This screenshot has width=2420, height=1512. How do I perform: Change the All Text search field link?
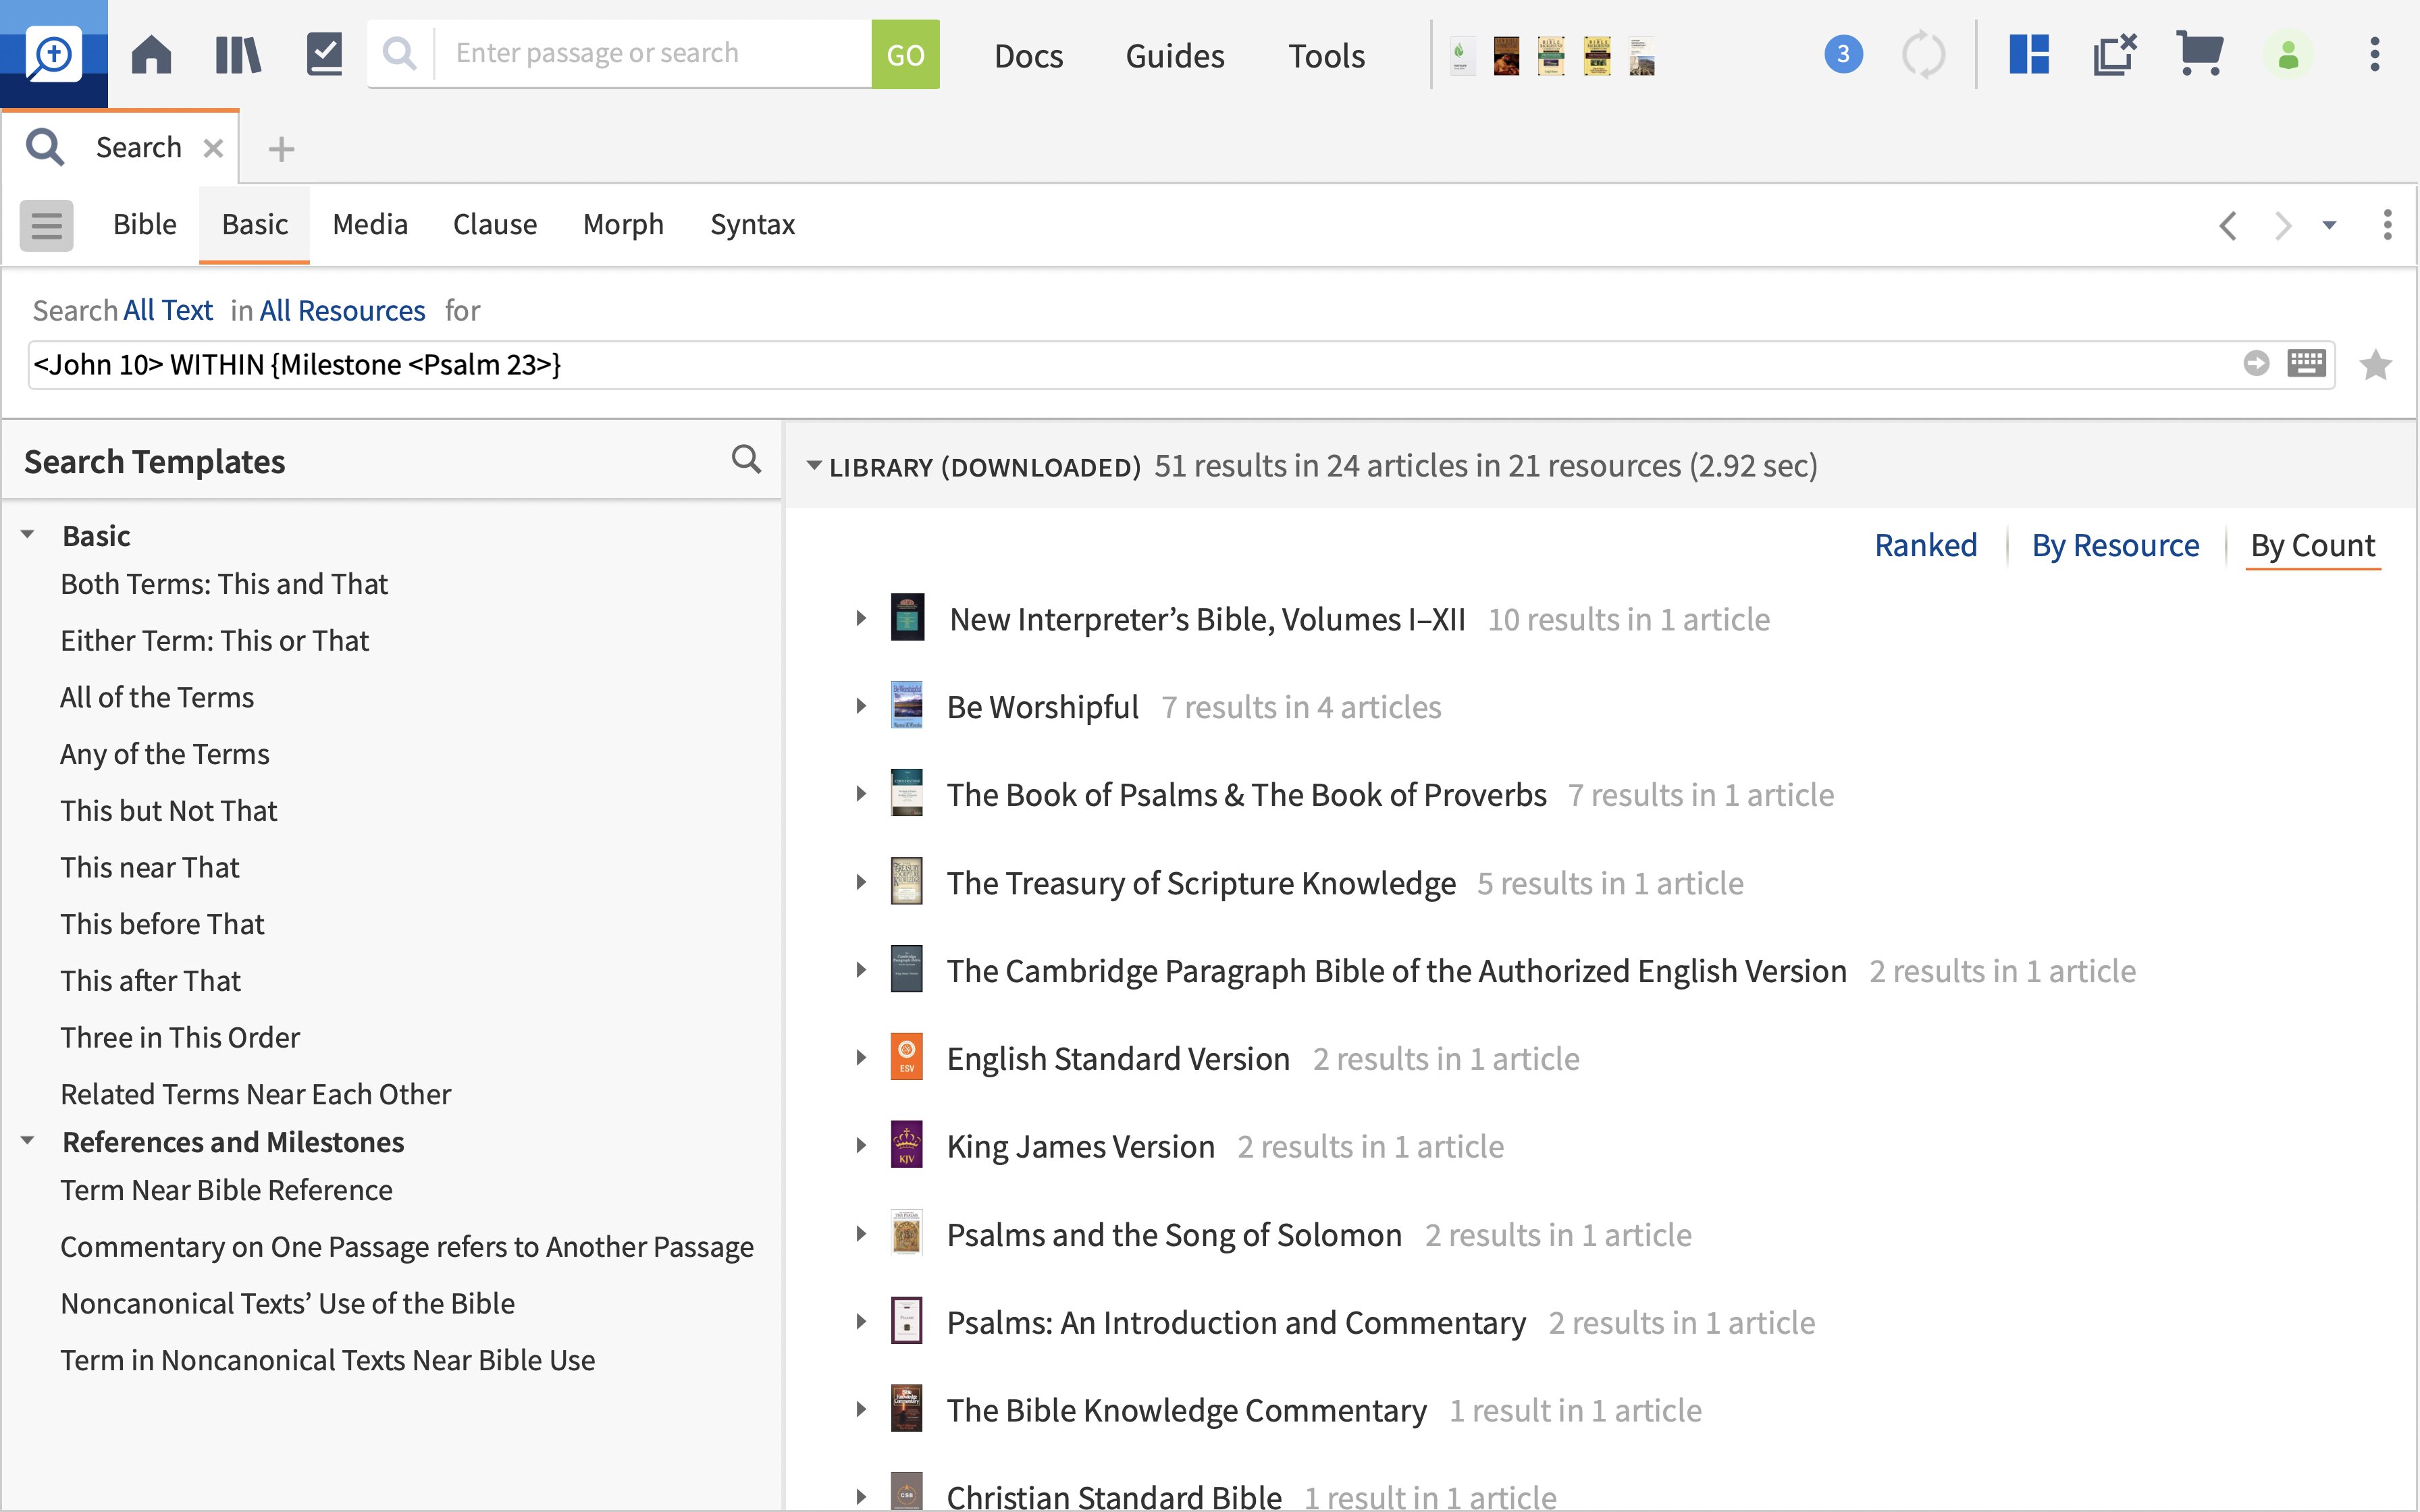tap(168, 311)
